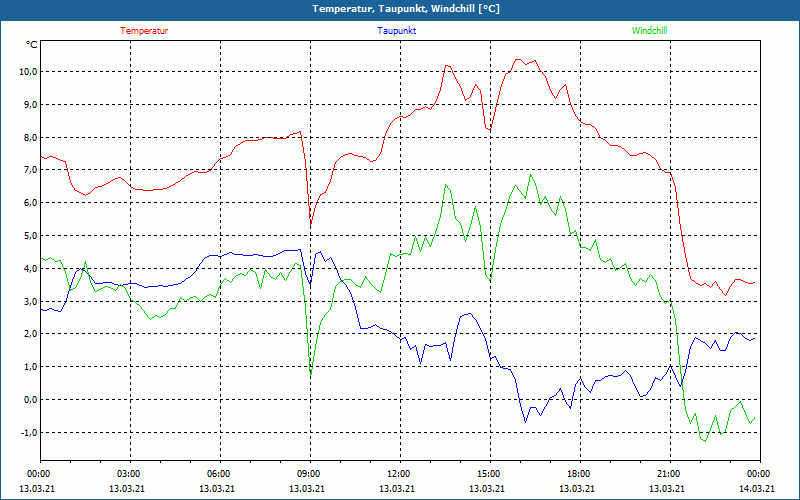
Task: Select the 9,0 y-axis value
Action: [x=31, y=105]
